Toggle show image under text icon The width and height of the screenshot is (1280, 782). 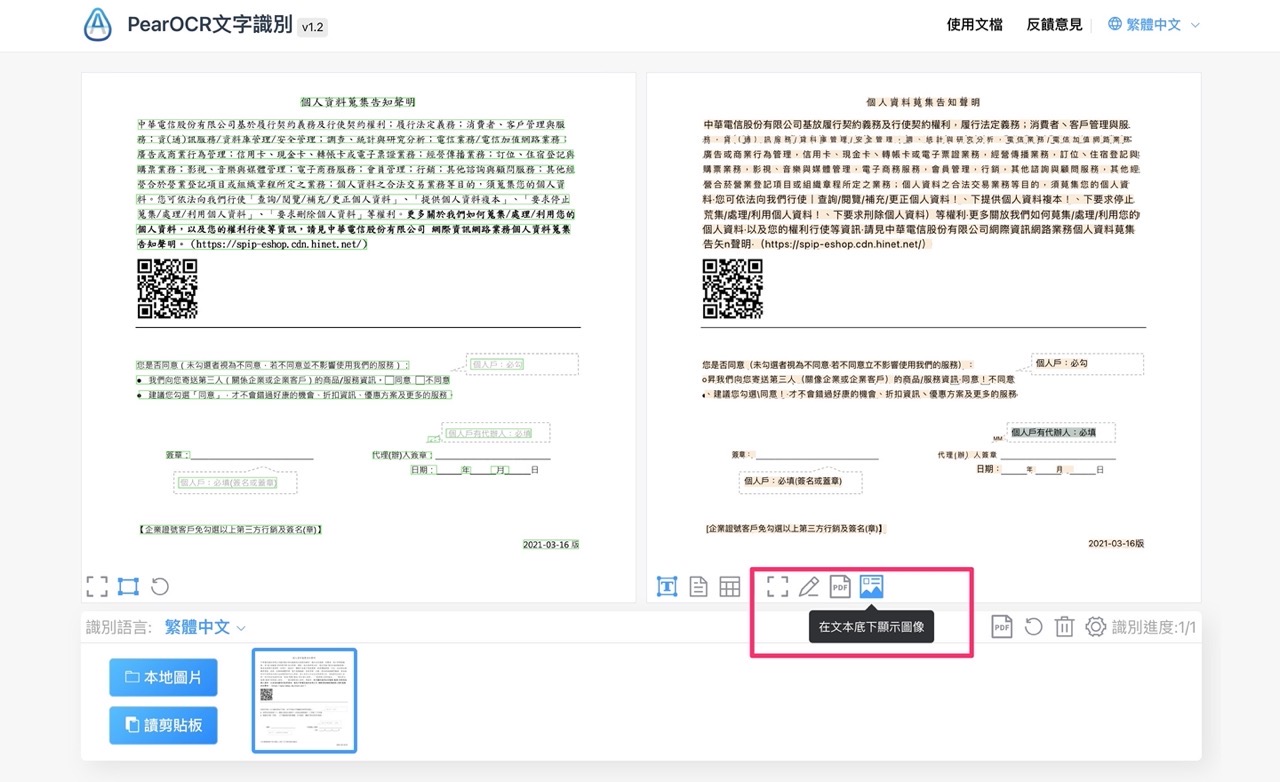(x=872, y=587)
